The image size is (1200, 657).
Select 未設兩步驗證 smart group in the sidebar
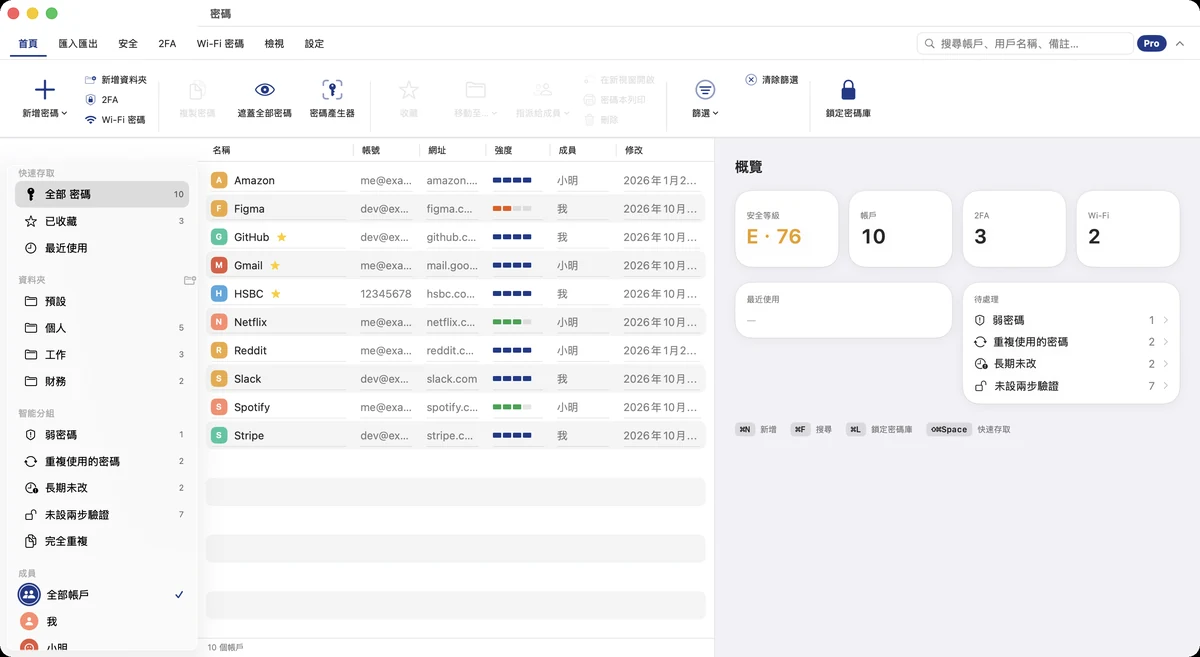coord(102,515)
